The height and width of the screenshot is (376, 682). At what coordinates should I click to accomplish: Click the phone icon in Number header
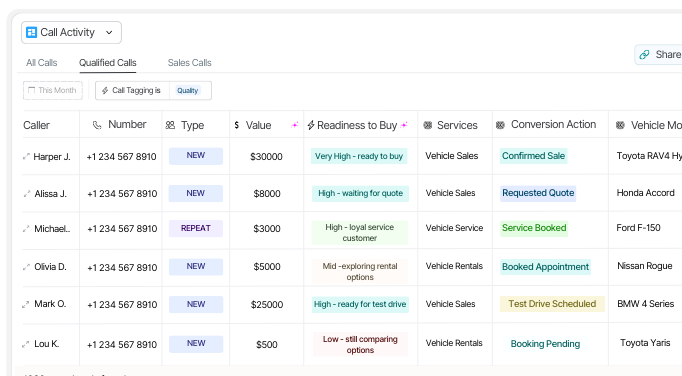97,125
